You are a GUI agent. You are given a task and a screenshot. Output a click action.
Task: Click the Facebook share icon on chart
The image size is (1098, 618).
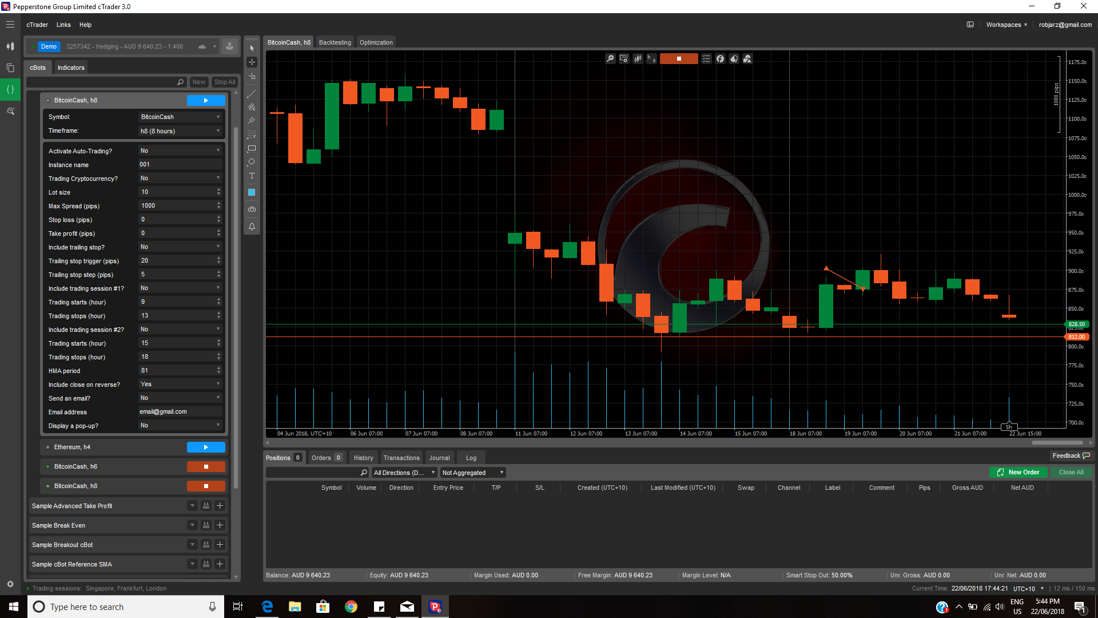(x=720, y=59)
